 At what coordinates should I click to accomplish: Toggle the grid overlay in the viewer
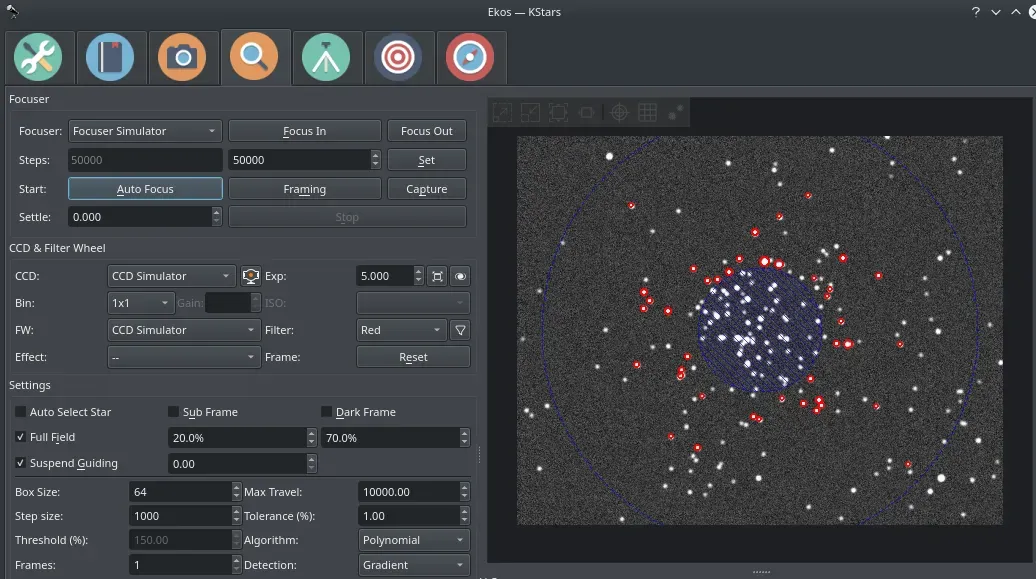click(647, 112)
